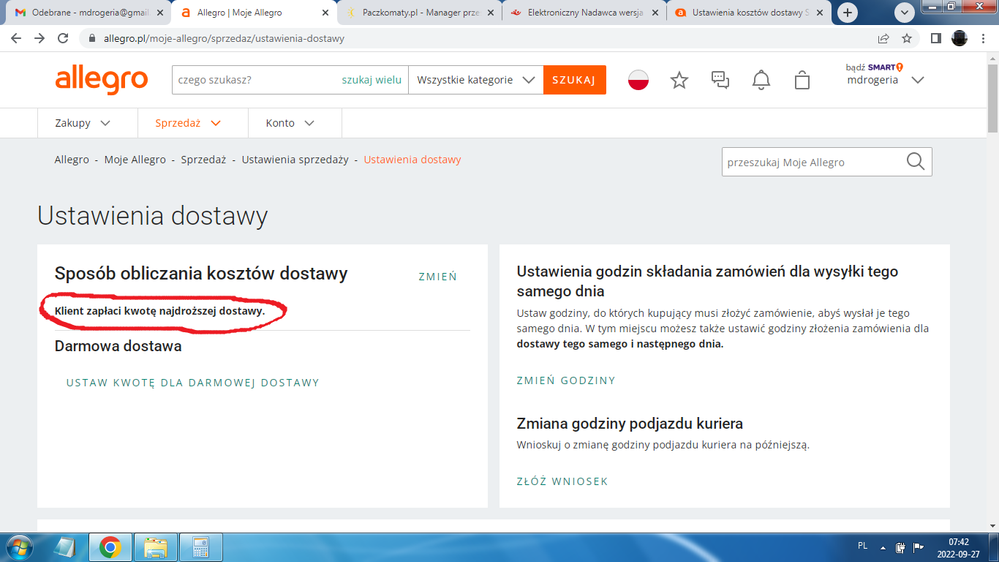
Task: Open Chrome from the Windows taskbar
Action: tap(110, 547)
